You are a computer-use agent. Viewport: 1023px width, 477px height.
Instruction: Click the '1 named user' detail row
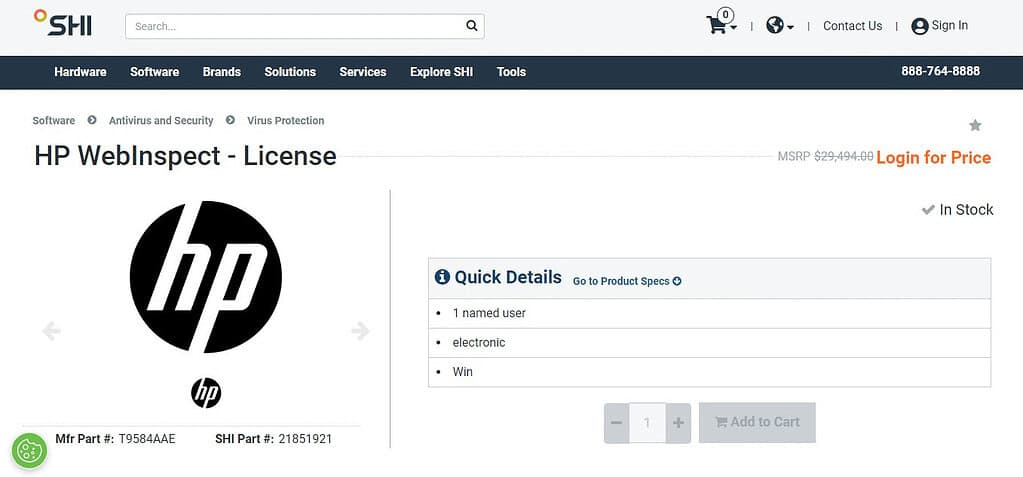click(709, 313)
